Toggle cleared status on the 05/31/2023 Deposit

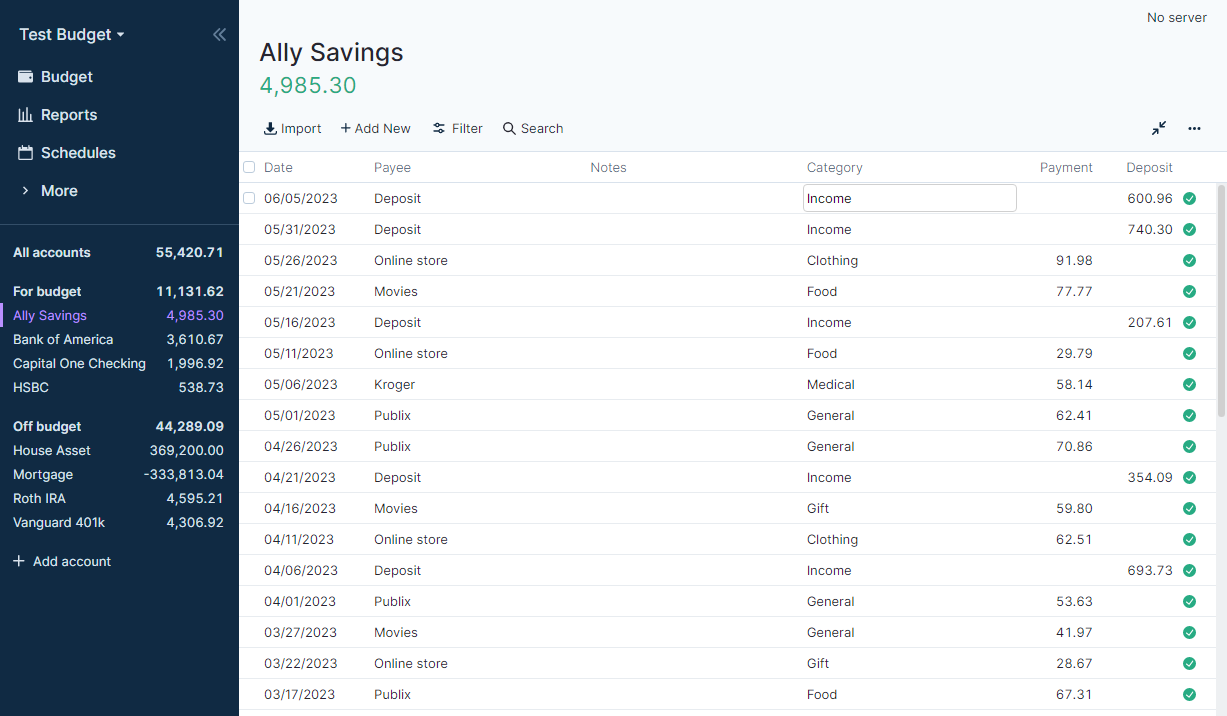pyautogui.click(x=1189, y=229)
